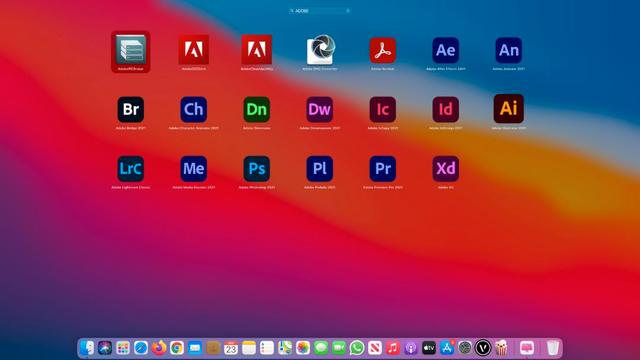
Task: Launch Adobe Dreamweaver
Action: [x=320, y=109]
